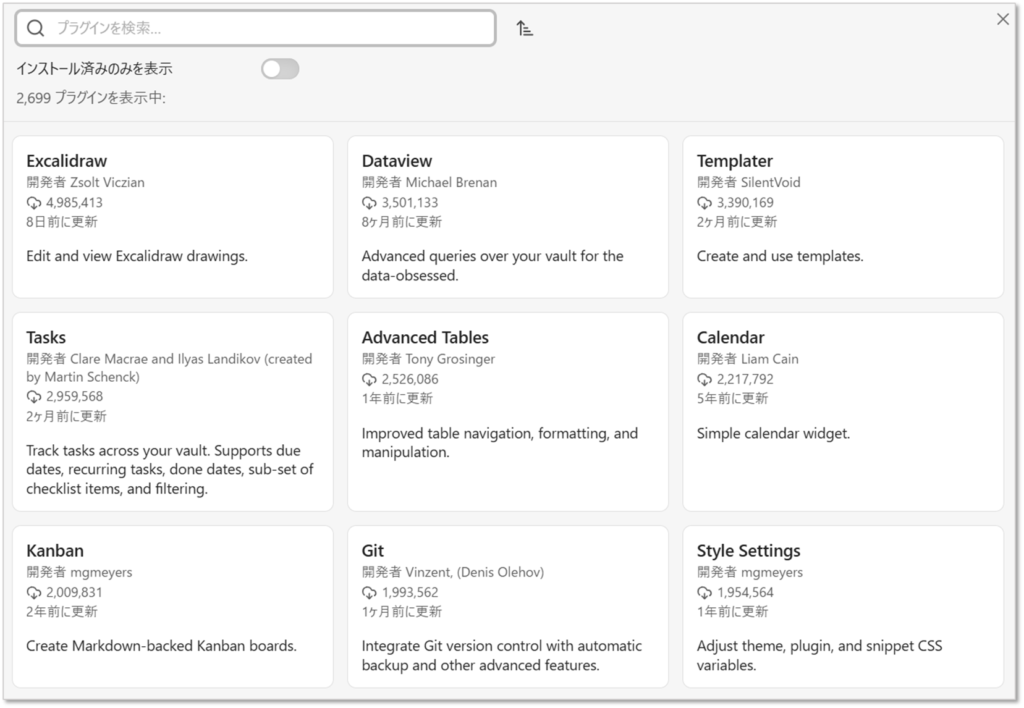Click the download icon on Git card
Image resolution: width=1024 pixels, height=708 pixels.
pyautogui.click(x=369, y=593)
